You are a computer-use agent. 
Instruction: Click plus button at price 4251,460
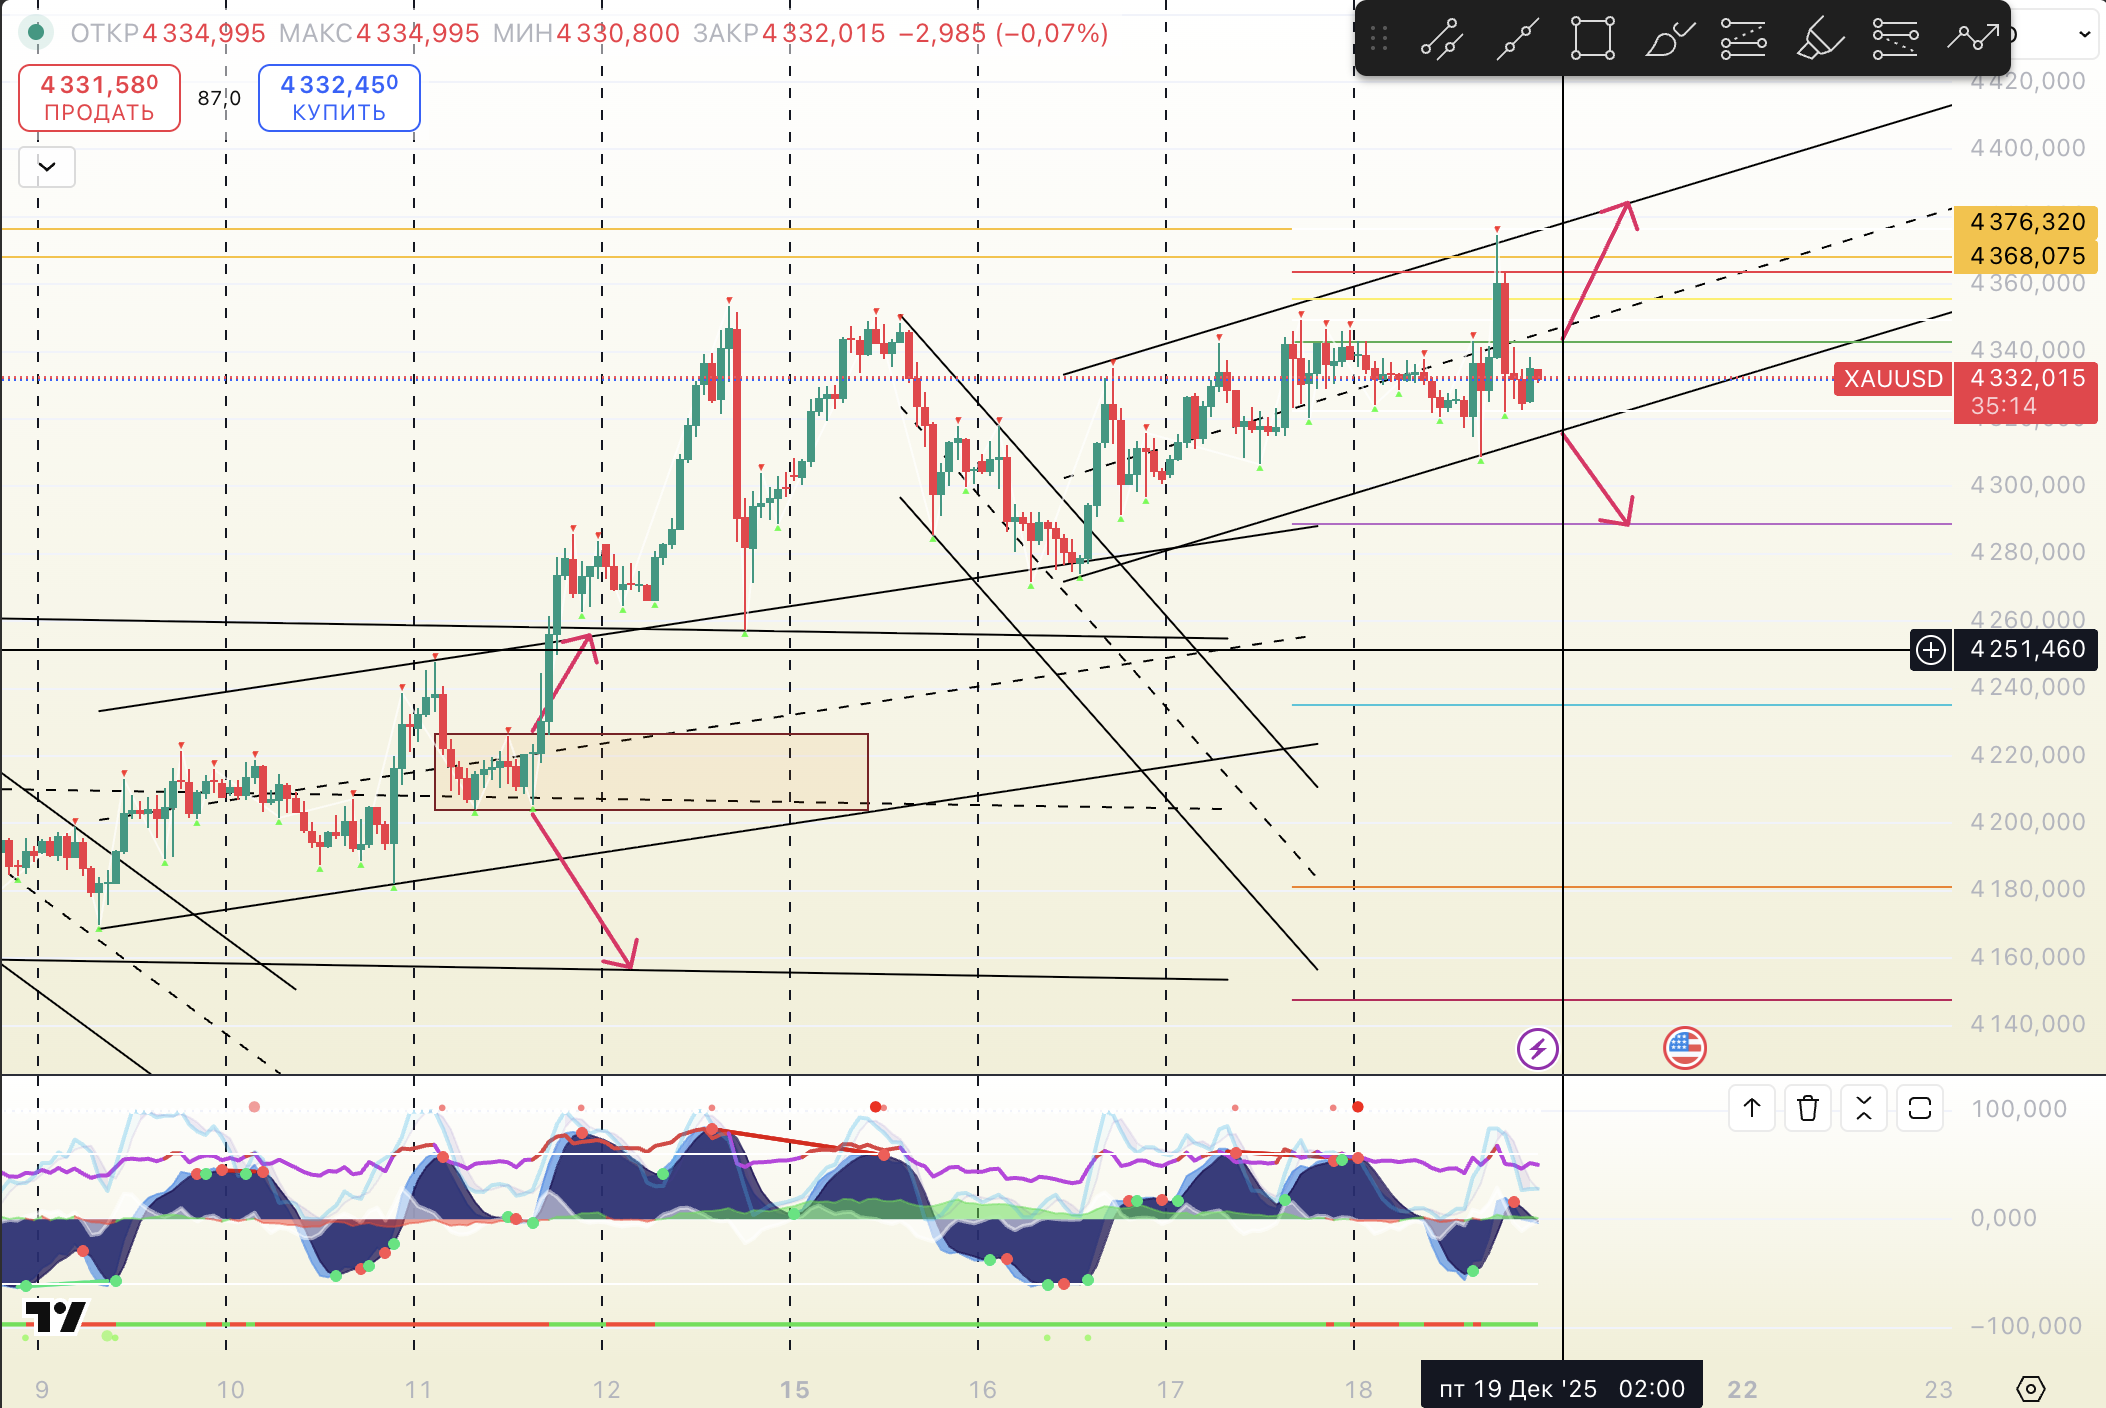[x=1930, y=650]
